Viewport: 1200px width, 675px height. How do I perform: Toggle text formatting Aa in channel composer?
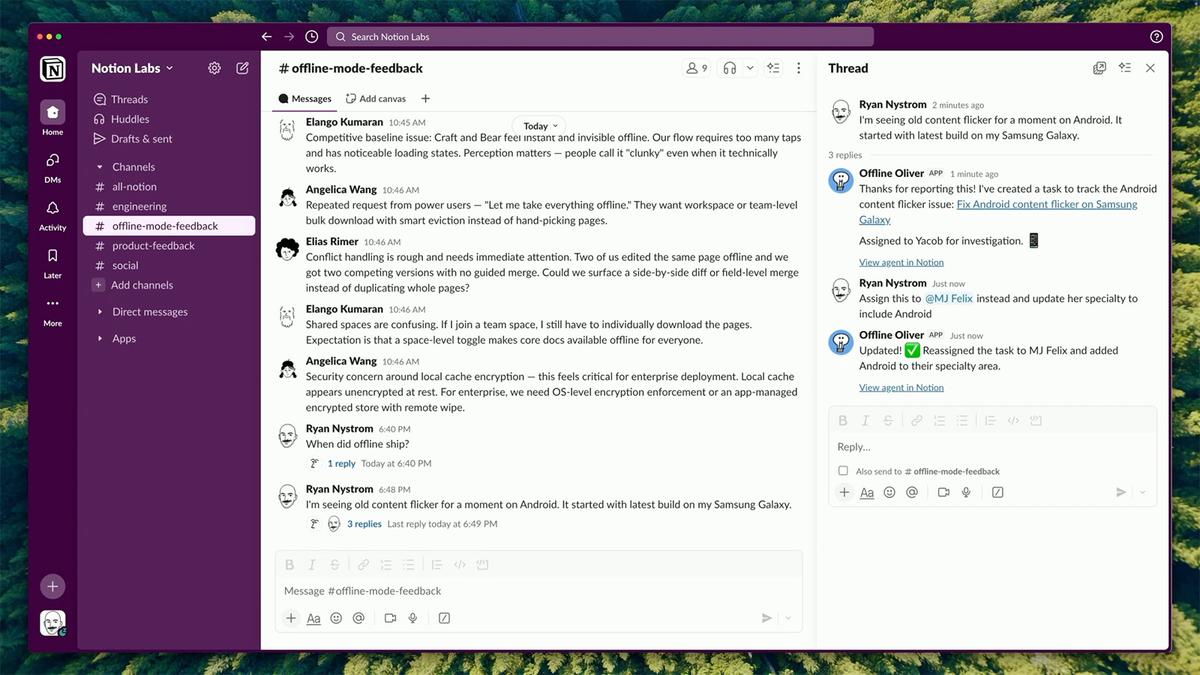click(x=313, y=618)
